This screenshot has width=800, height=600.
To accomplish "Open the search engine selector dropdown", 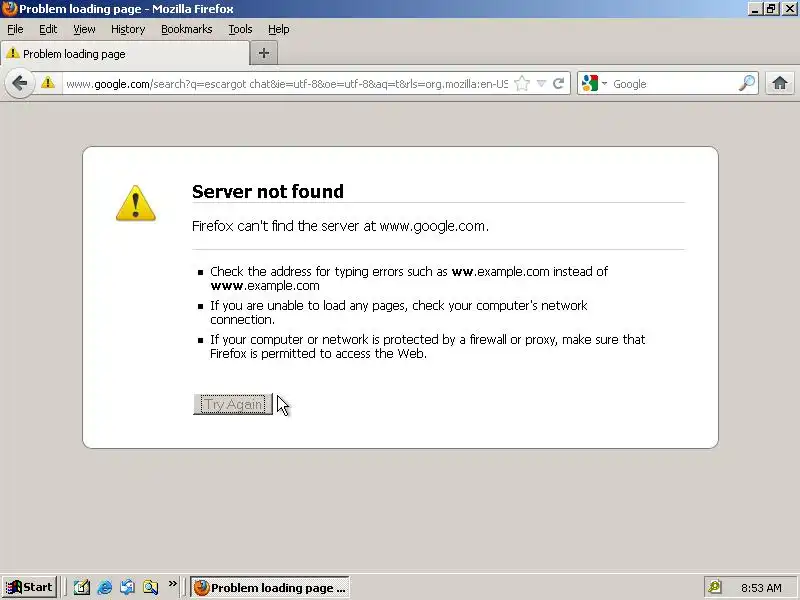I will [595, 83].
